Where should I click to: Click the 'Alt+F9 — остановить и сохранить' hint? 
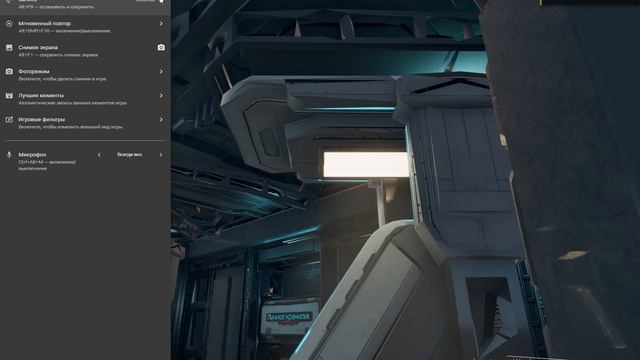56,7
